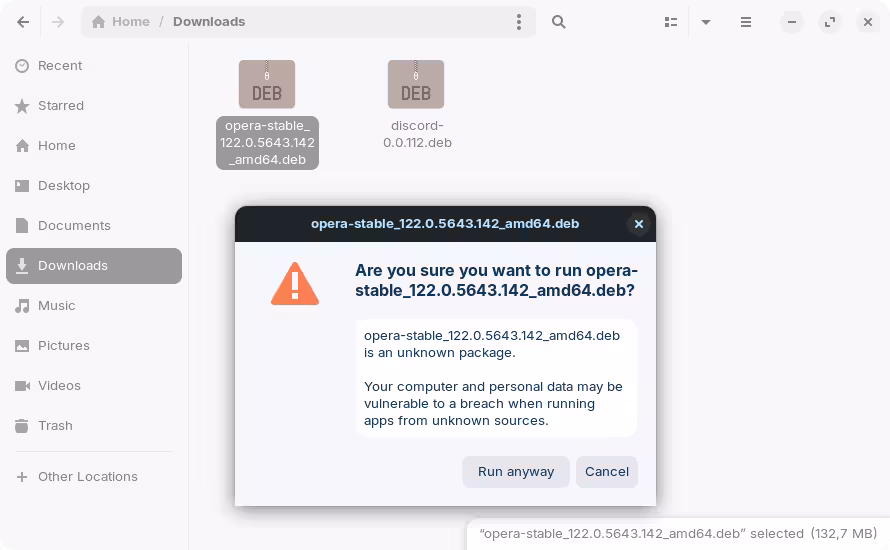
Task: Select the opera-stable deb package icon
Action: pyautogui.click(x=267, y=85)
